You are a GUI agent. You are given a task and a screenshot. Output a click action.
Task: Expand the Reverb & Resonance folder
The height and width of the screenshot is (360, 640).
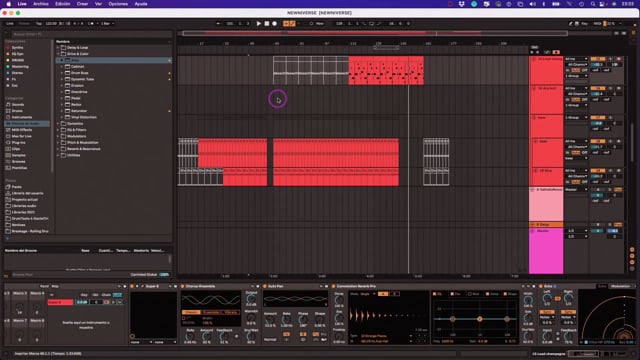click(x=58, y=149)
